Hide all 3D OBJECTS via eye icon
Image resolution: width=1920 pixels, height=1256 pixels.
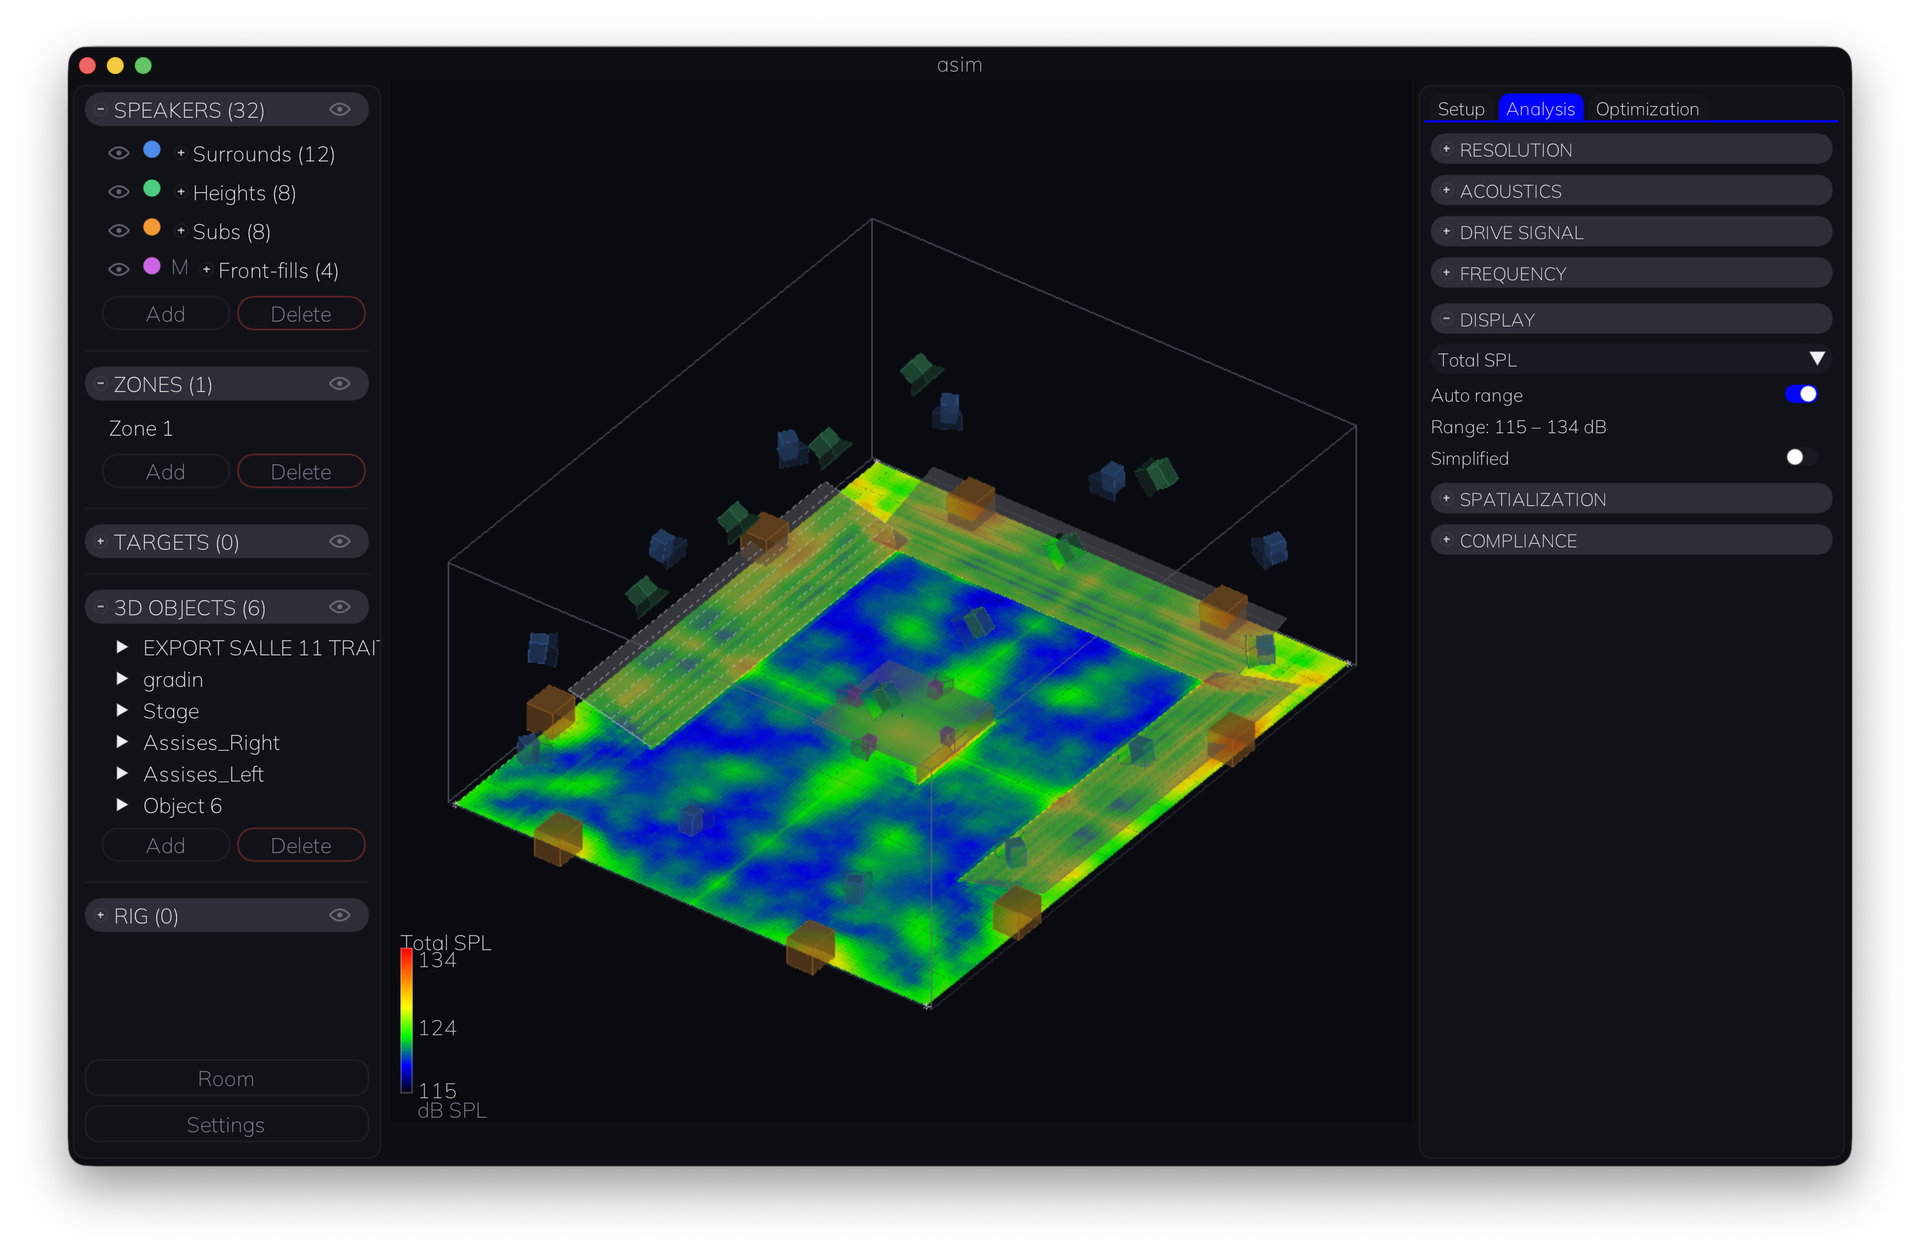(340, 607)
